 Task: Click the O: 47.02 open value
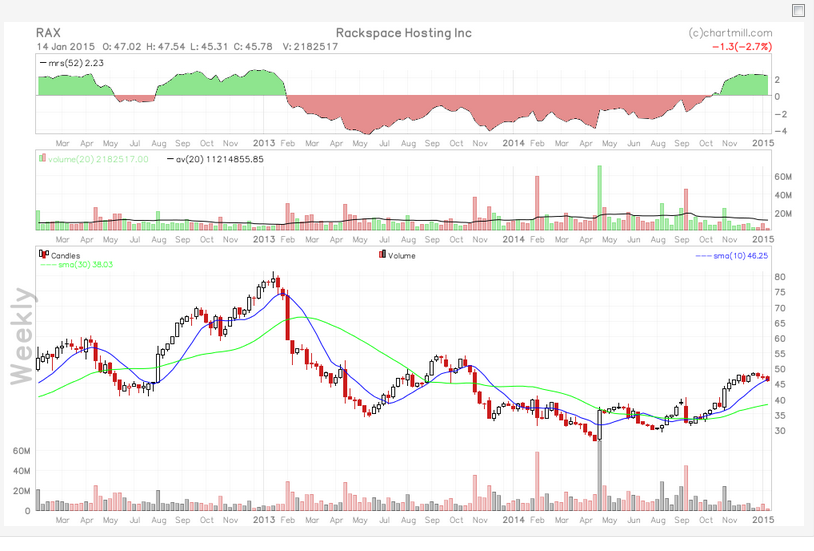coord(121,47)
